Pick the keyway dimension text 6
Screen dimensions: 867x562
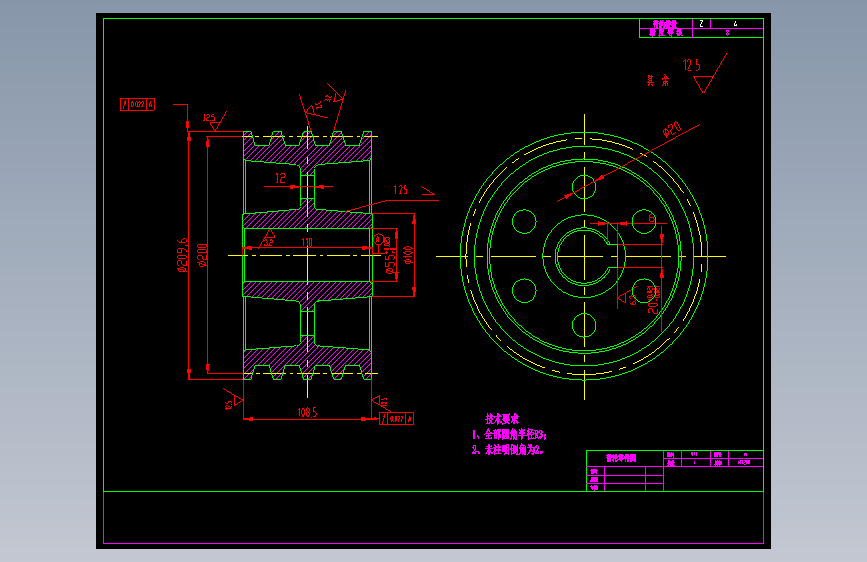(x=651, y=218)
